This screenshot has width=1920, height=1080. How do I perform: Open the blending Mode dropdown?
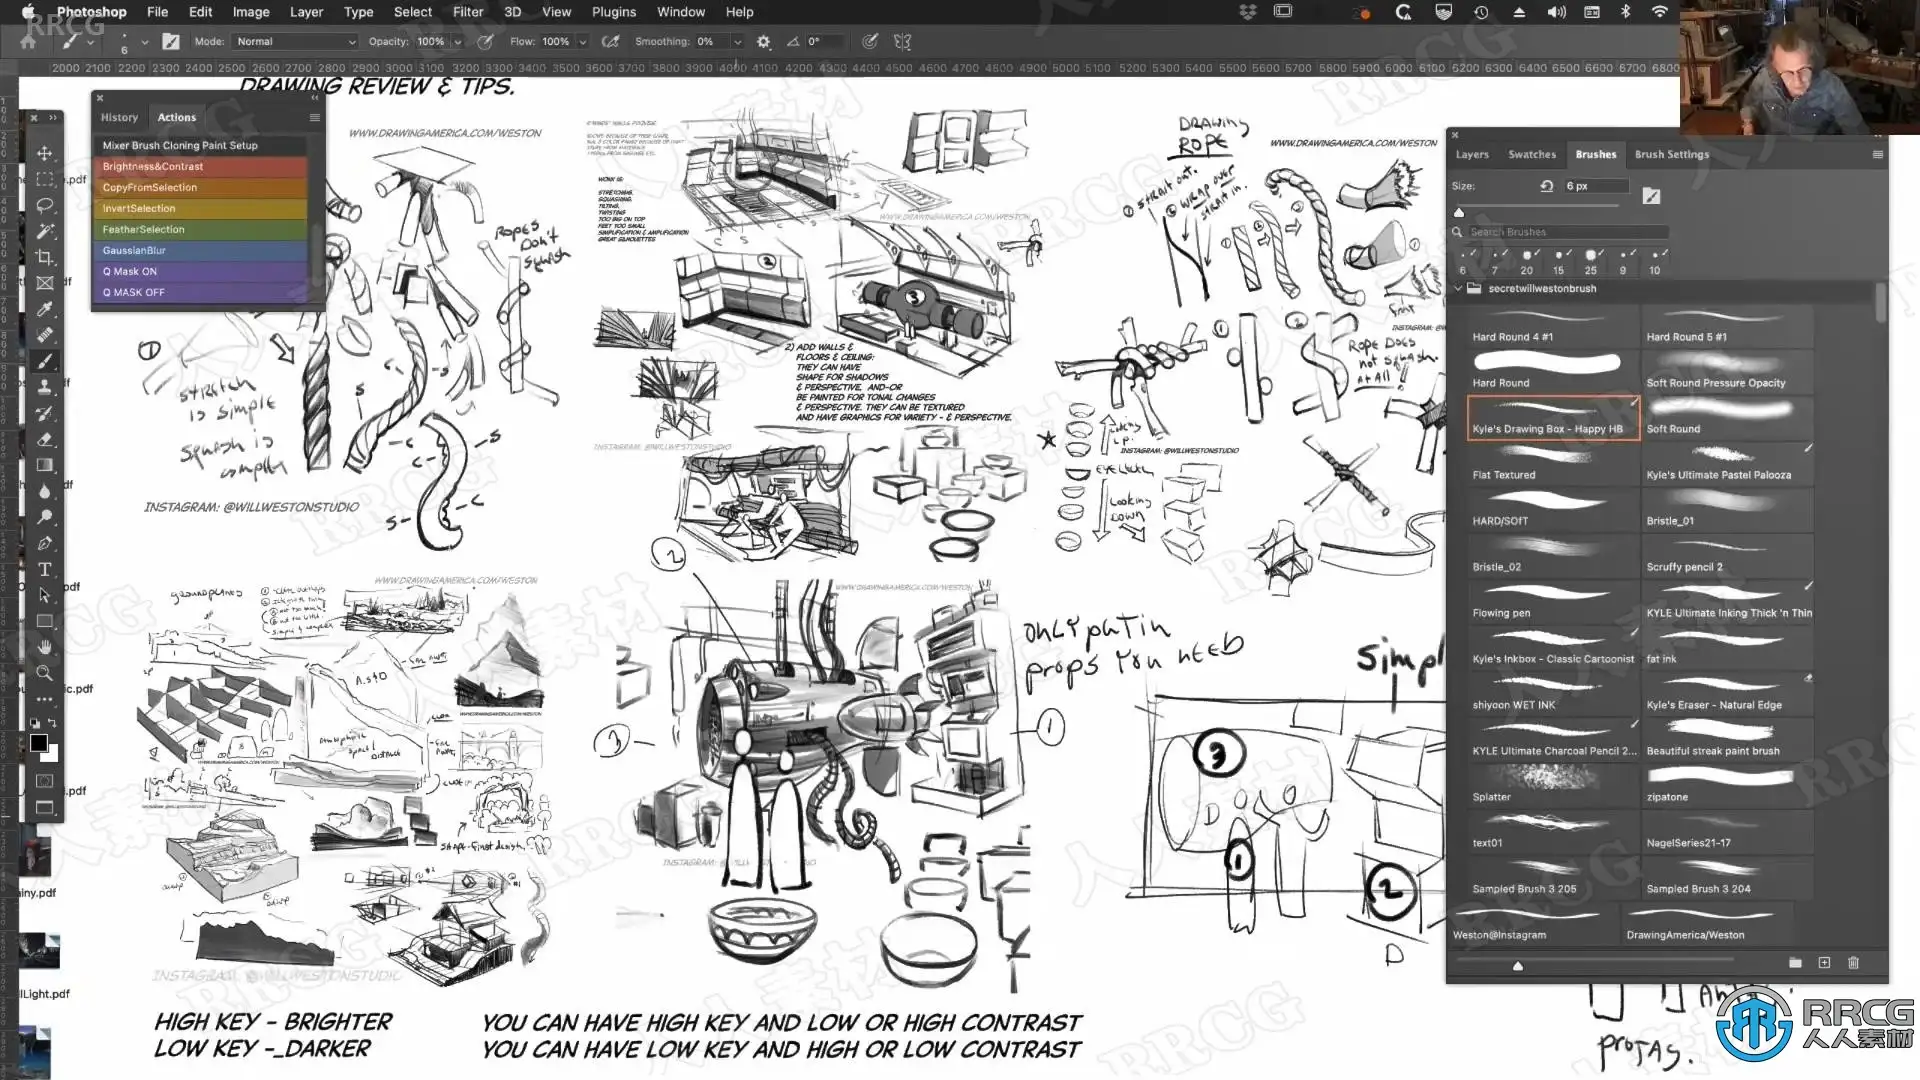point(295,42)
